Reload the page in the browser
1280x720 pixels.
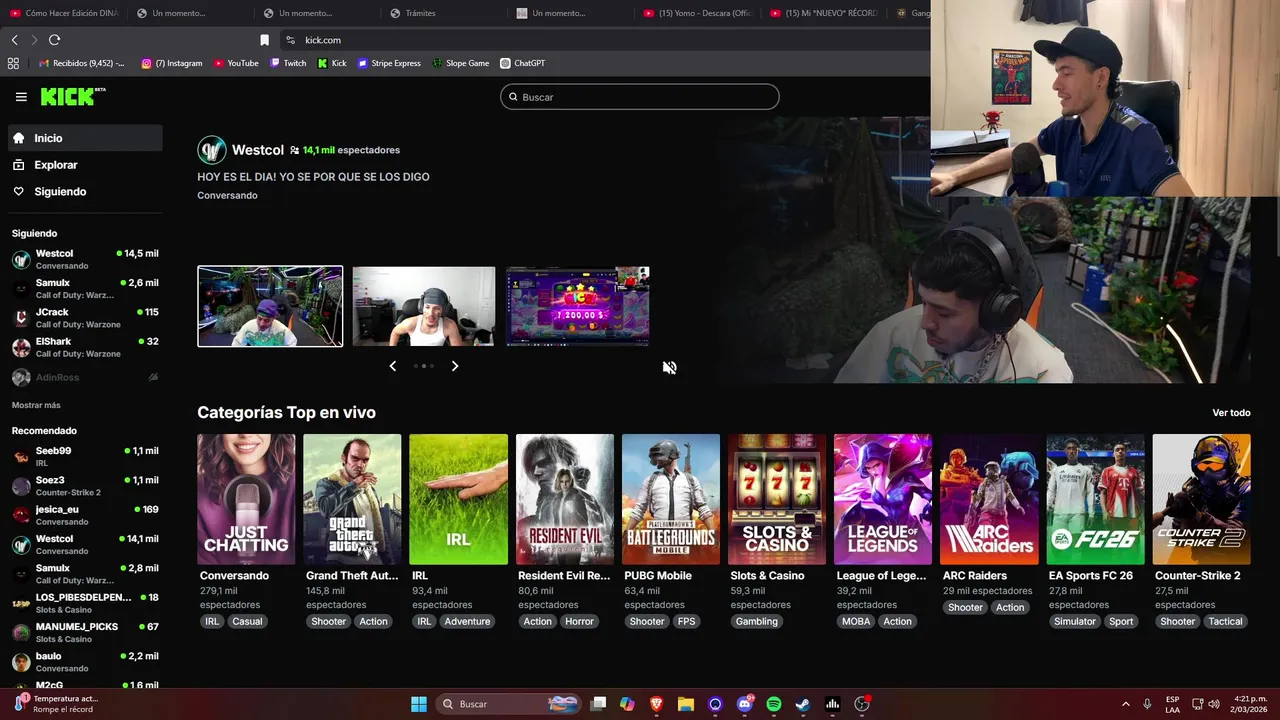(x=54, y=40)
